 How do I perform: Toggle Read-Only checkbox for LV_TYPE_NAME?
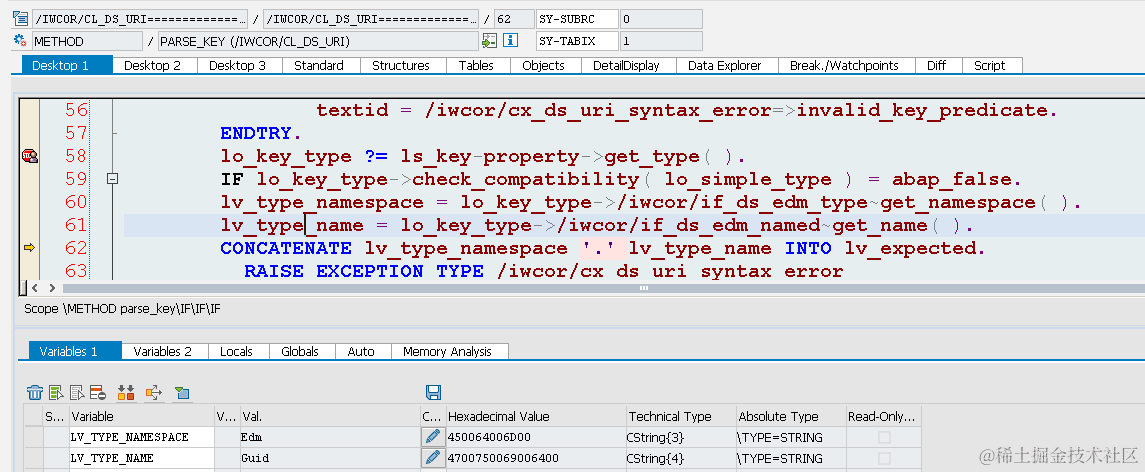click(x=884, y=458)
